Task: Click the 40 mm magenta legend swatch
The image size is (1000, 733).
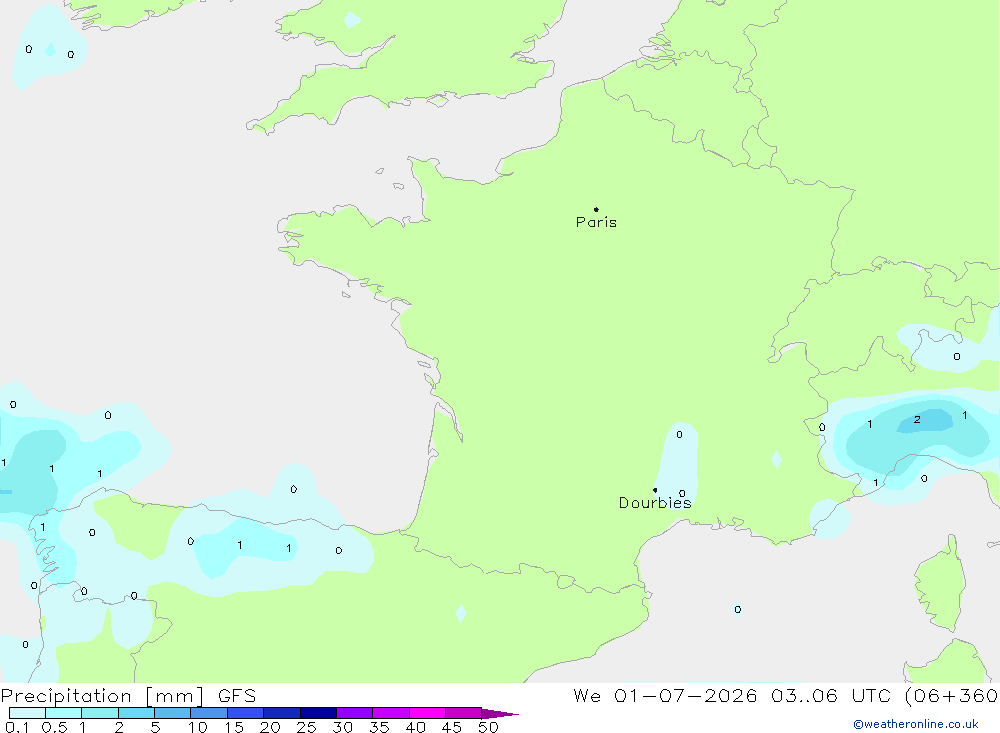Action: (427, 713)
